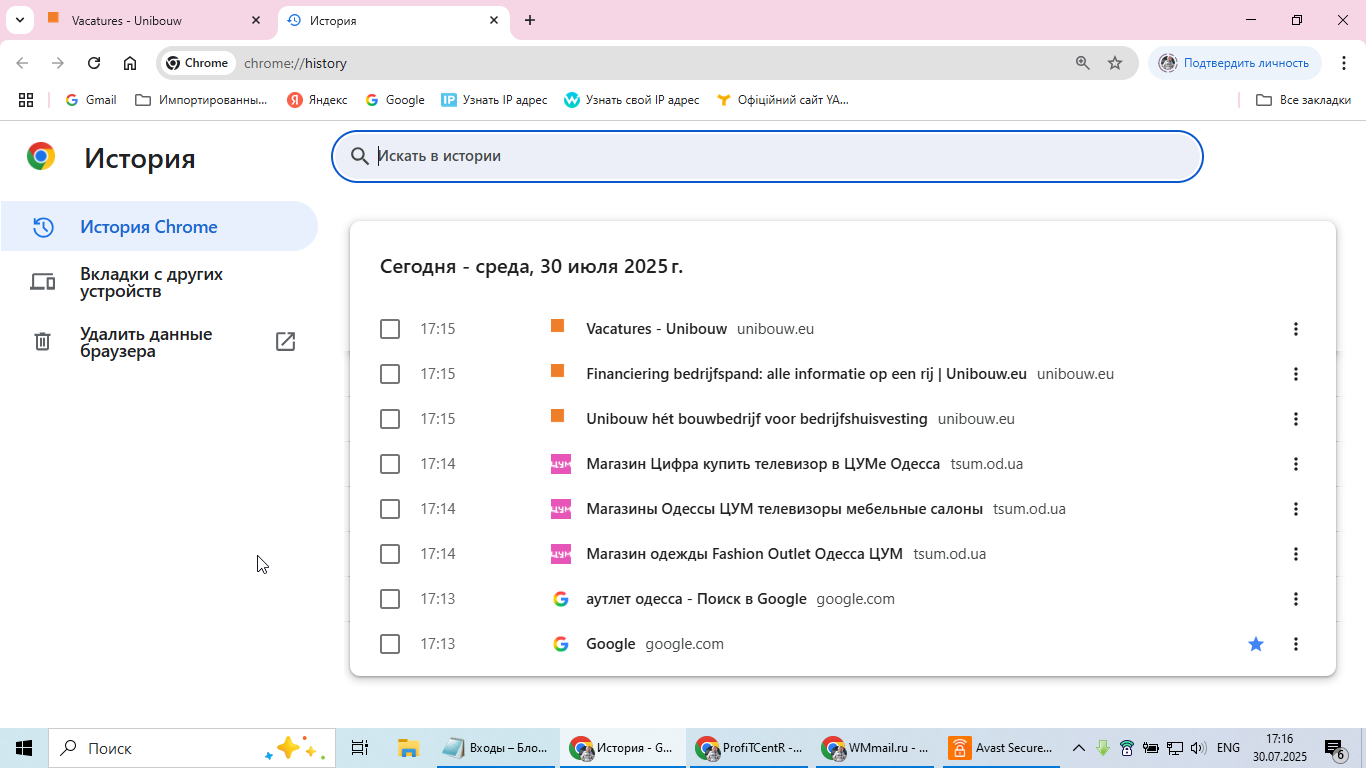This screenshot has height=768, width=1366.
Task: Click the forward navigation arrow
Action: [58, 63]
